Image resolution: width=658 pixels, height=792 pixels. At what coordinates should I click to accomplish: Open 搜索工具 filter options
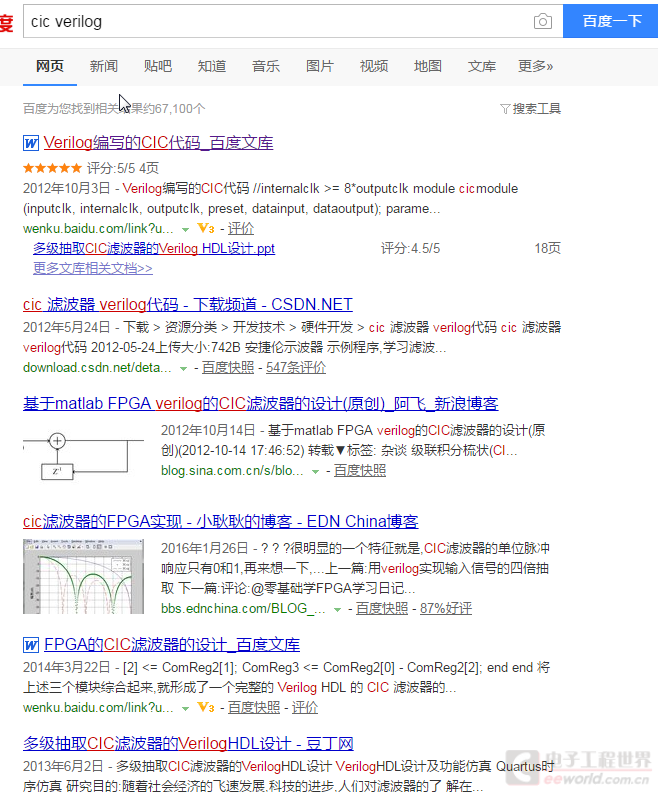(x=537, y=109)
